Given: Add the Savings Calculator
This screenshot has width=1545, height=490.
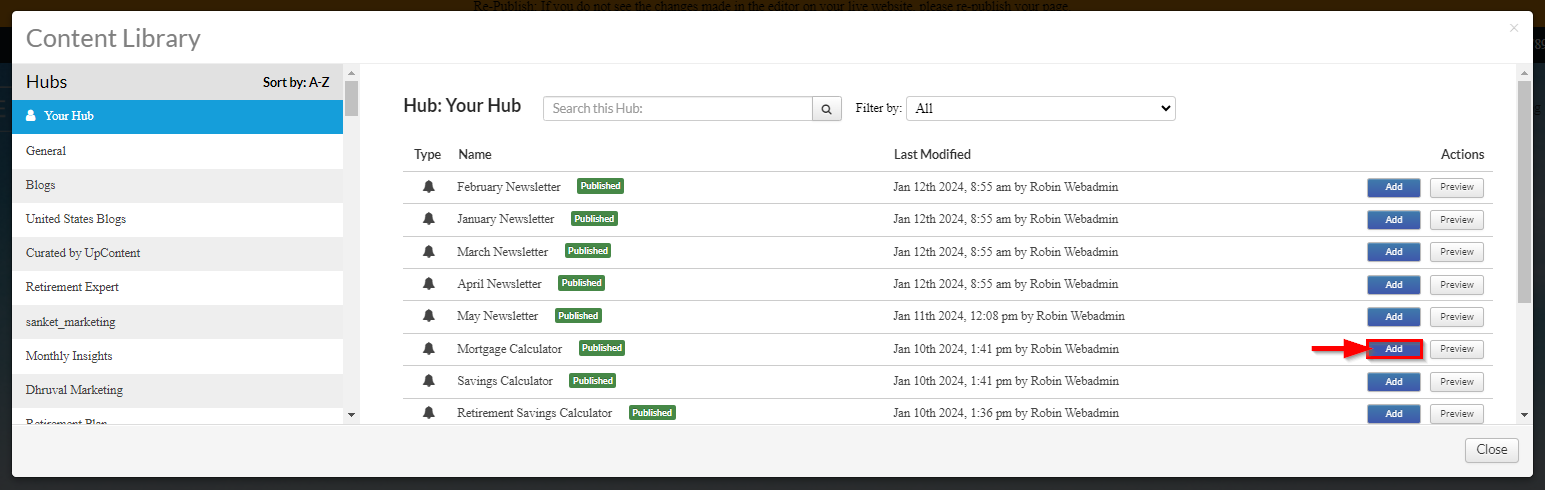Looking at the screenshot, I should point(1394,382).
